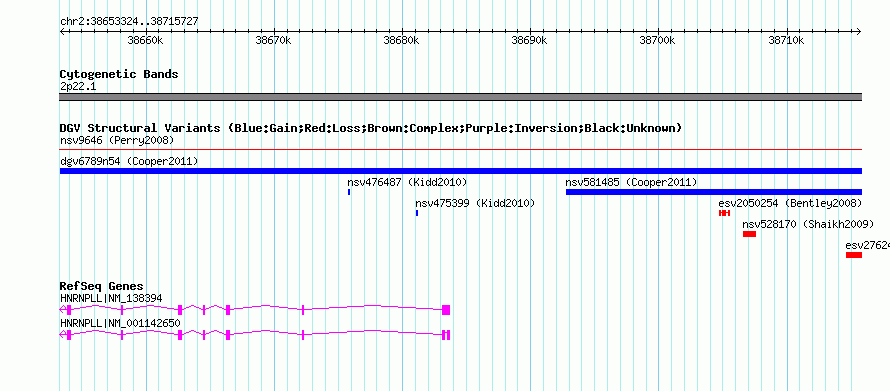Click the cut-off esv2762 variant label
Image resolution: width=890 pixels, height=391 pixels.
[867, 246]
